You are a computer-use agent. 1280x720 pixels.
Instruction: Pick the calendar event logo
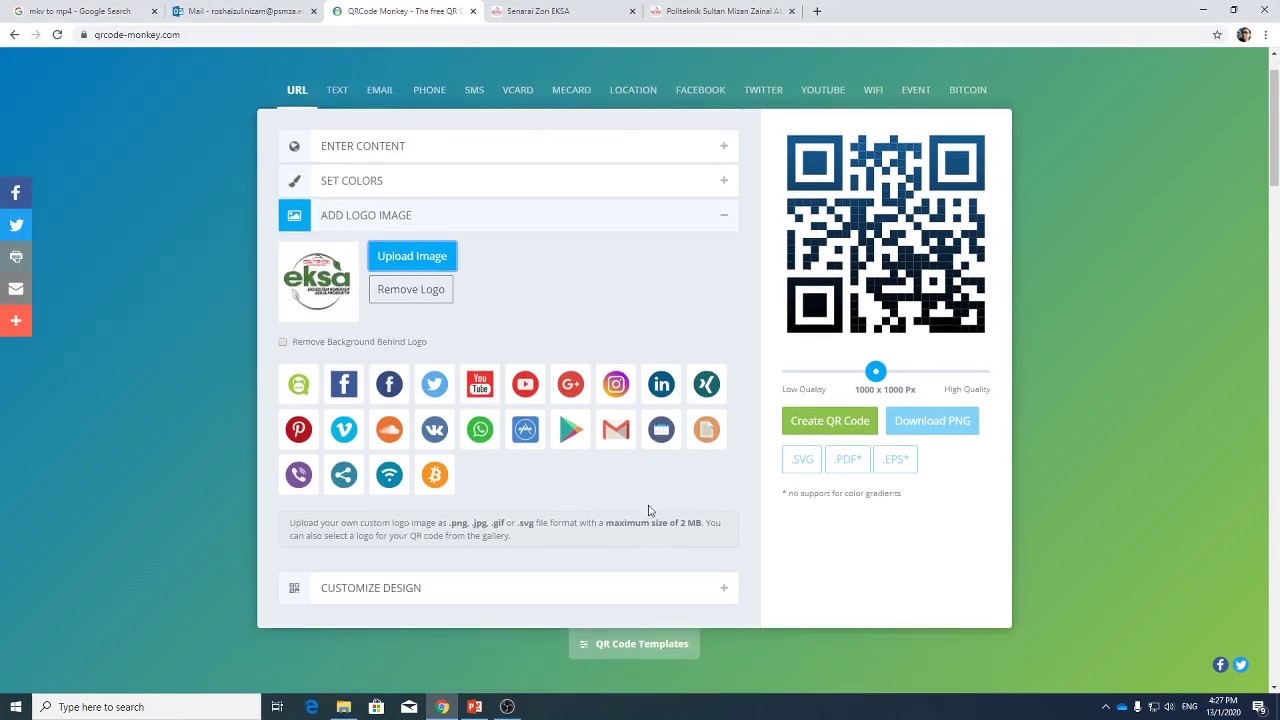pyautogui.click(x=661, y=429)
